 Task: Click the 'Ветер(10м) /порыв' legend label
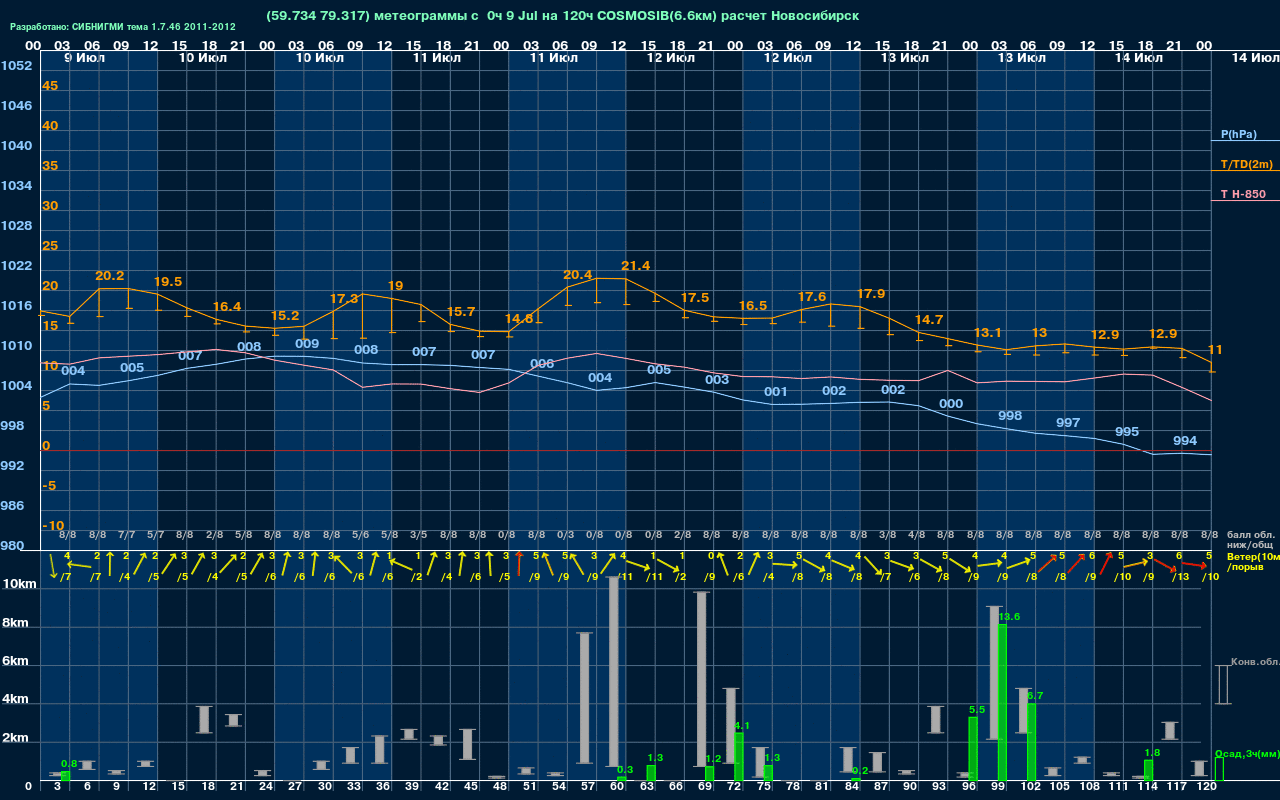1253,561
